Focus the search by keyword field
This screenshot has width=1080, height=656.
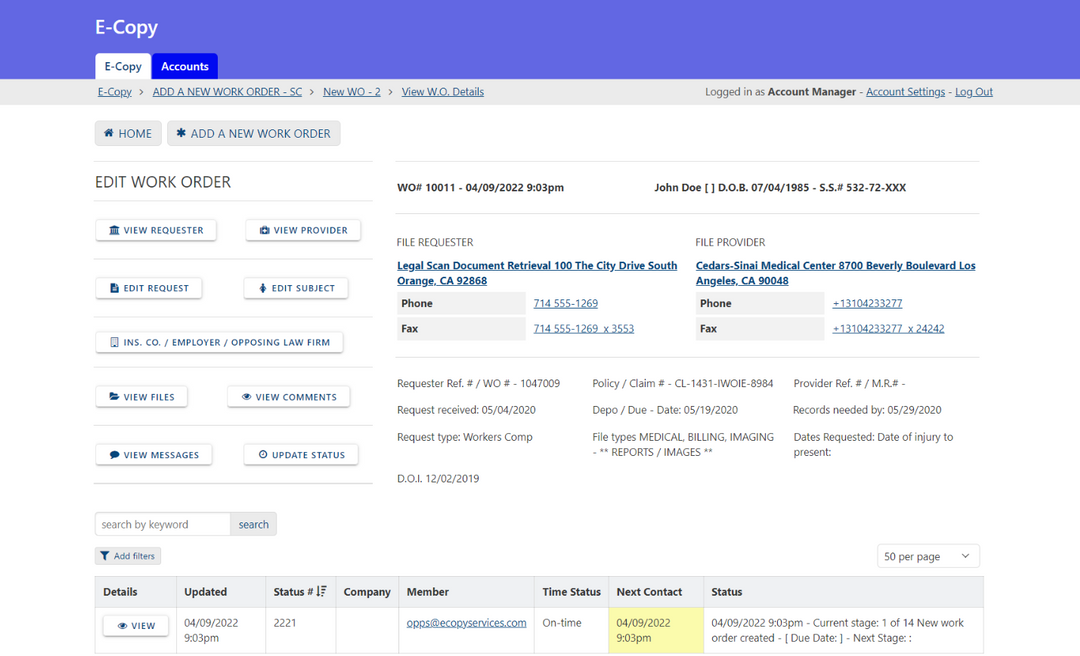click(x=163, y=524)
